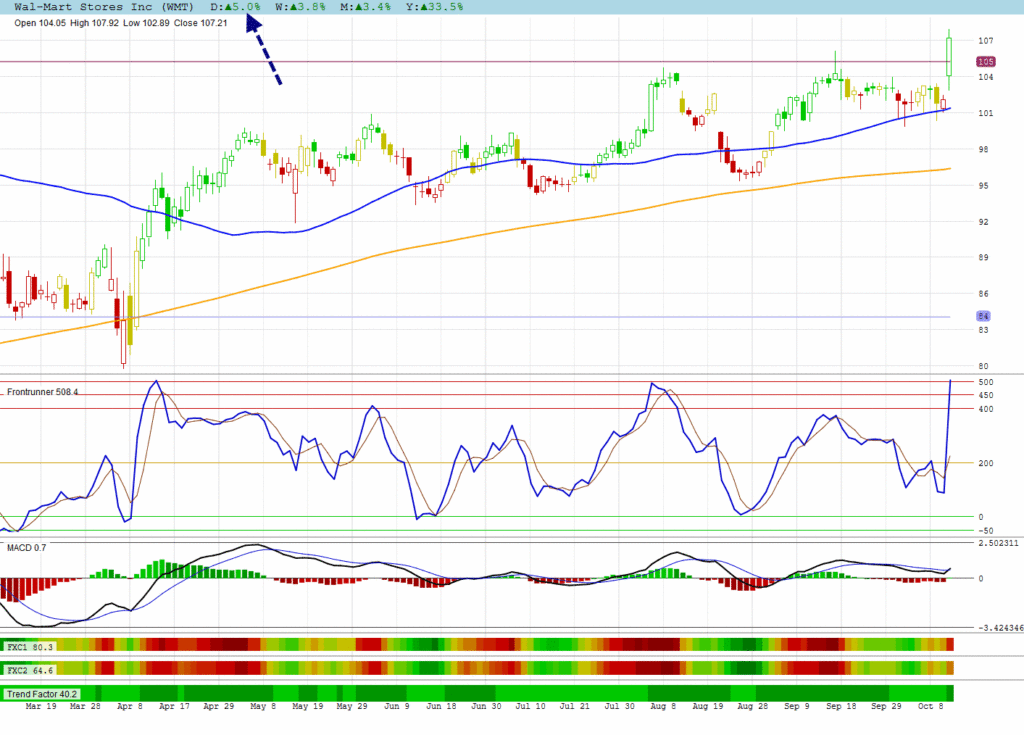Viewport: 1024px width, 735px height.
Task: Click the red 105 price level tag
Action: [x=985, y=62]
